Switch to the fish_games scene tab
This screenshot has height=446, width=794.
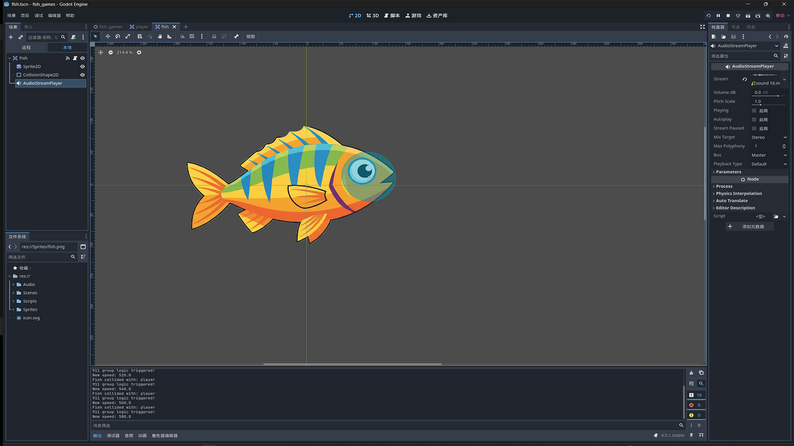pos(108,27)
